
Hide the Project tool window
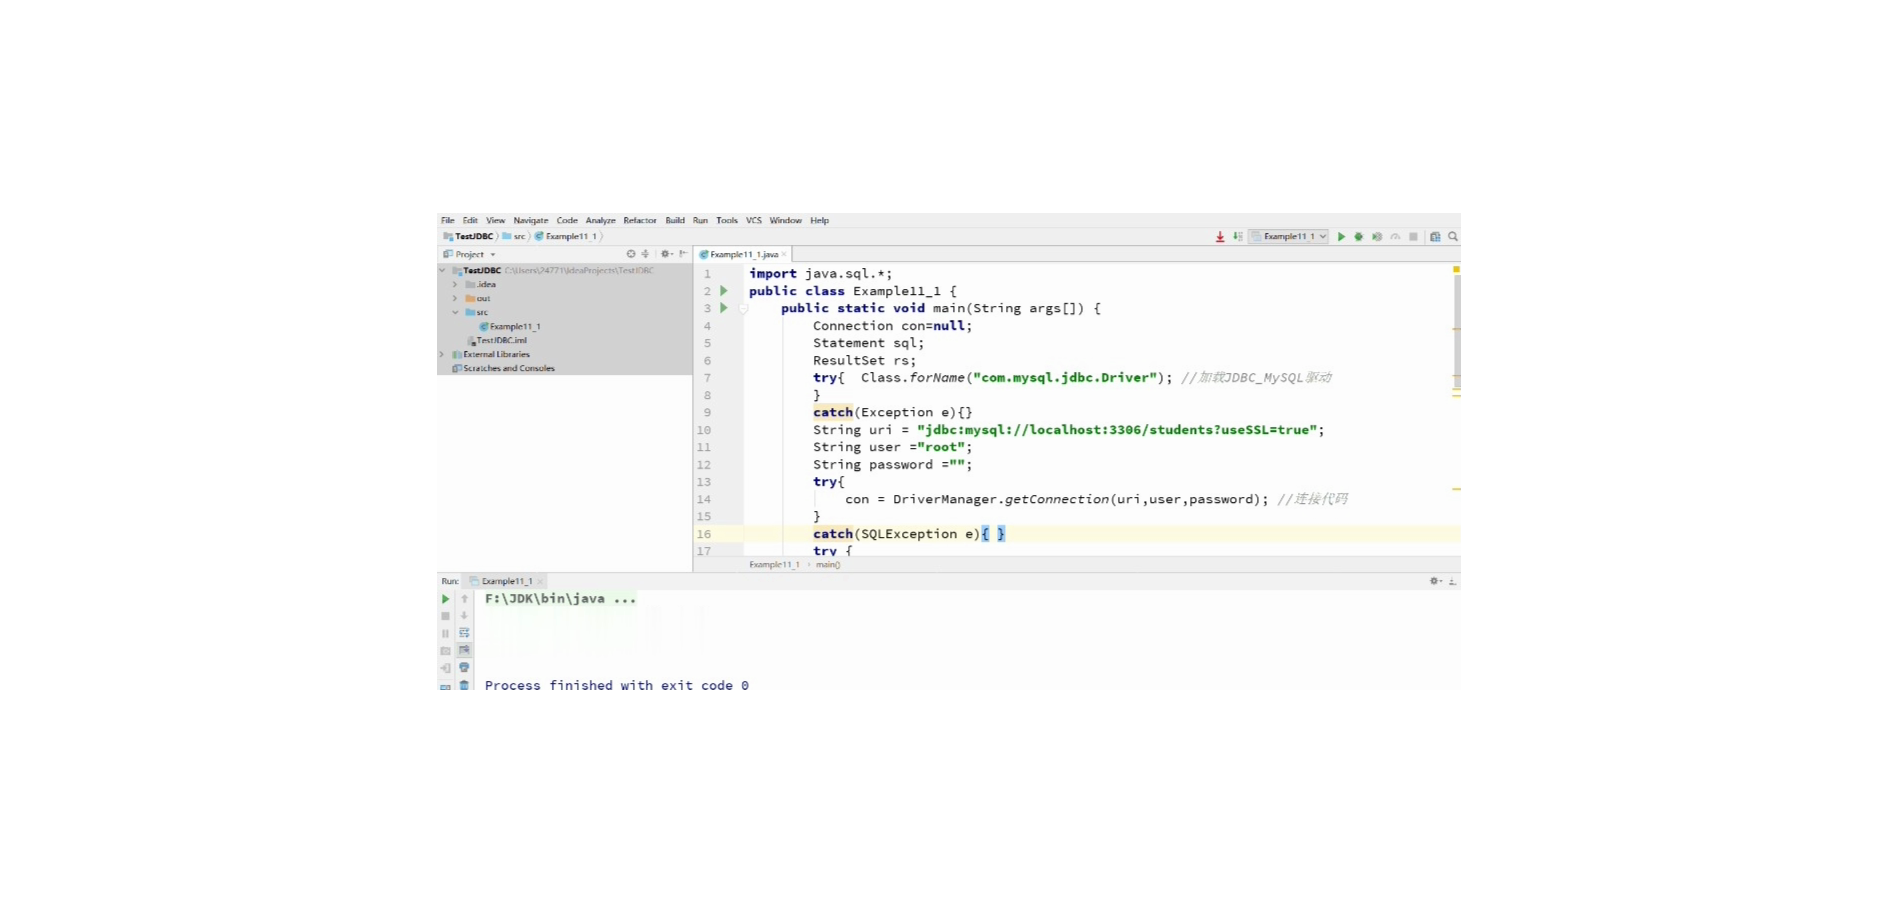pyautogui.click(x=683, y=254)
